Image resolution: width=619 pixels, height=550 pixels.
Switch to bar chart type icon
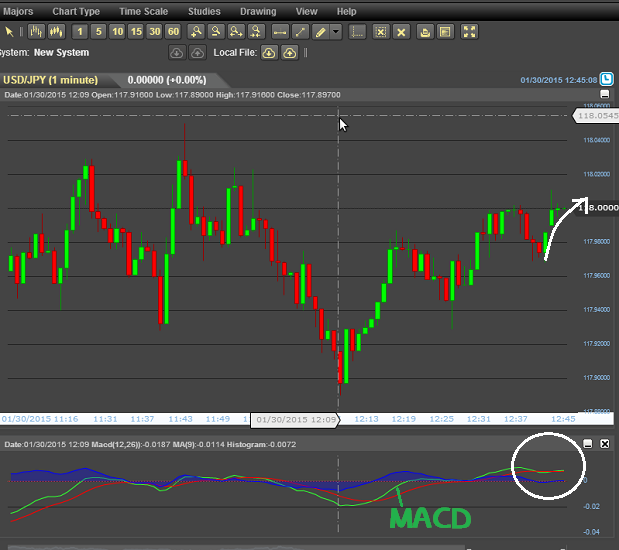point(36,32)
